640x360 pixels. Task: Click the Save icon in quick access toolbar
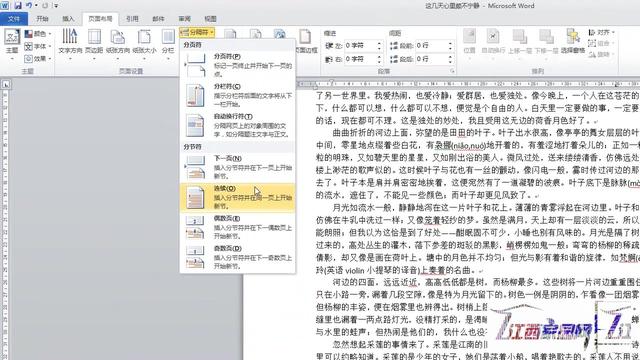click(18, 6)
